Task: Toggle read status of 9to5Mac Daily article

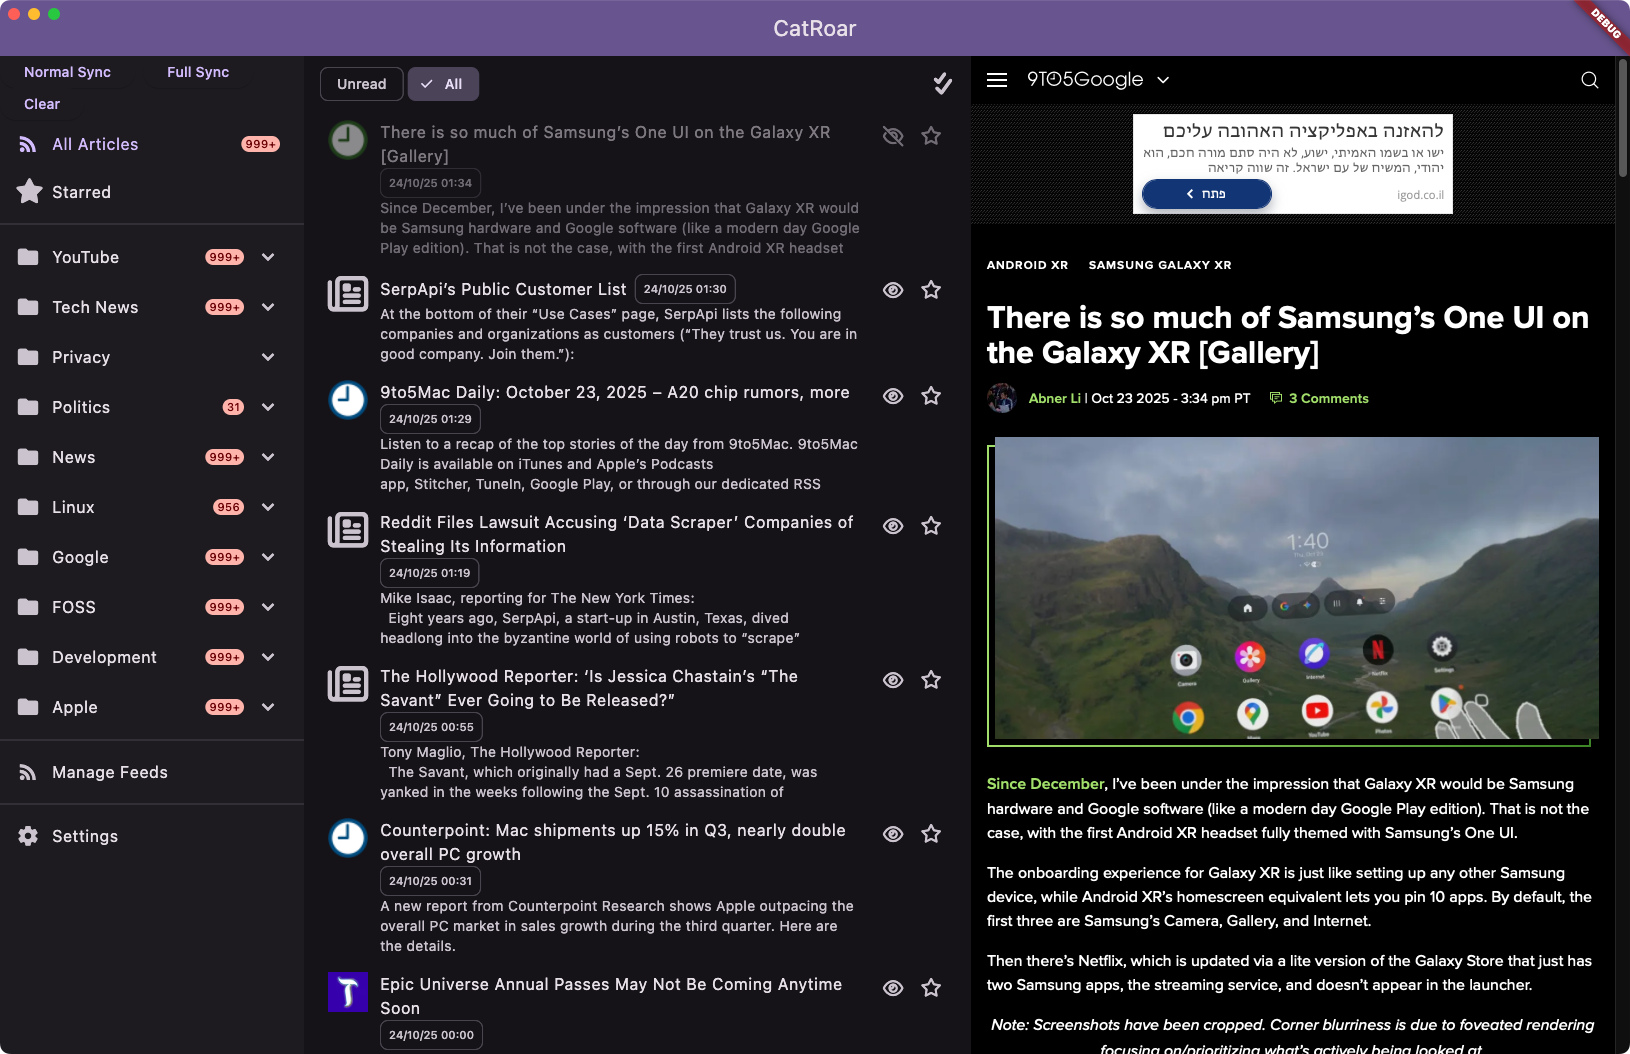Action: [893, 396]
